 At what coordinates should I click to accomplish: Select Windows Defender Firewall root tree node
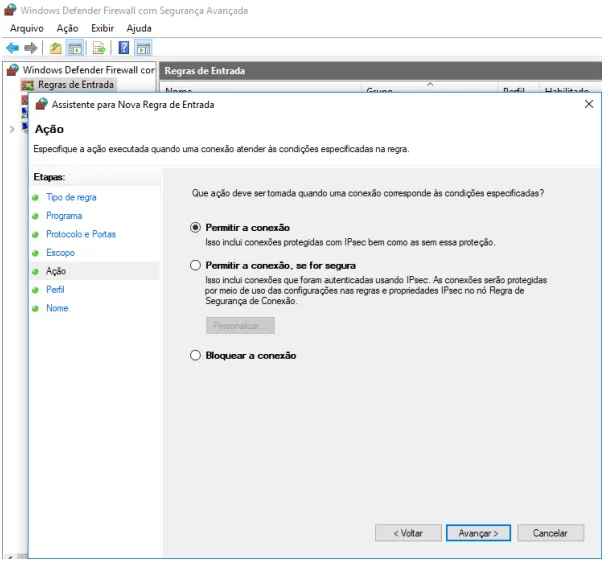(88, 70)
